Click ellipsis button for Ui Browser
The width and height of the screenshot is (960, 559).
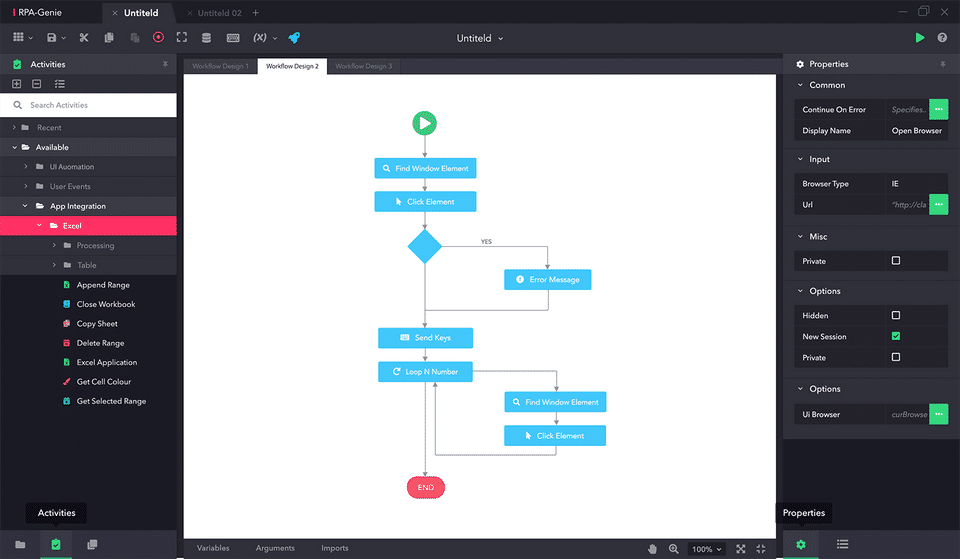pyautogui.click(x=939, y=414)
